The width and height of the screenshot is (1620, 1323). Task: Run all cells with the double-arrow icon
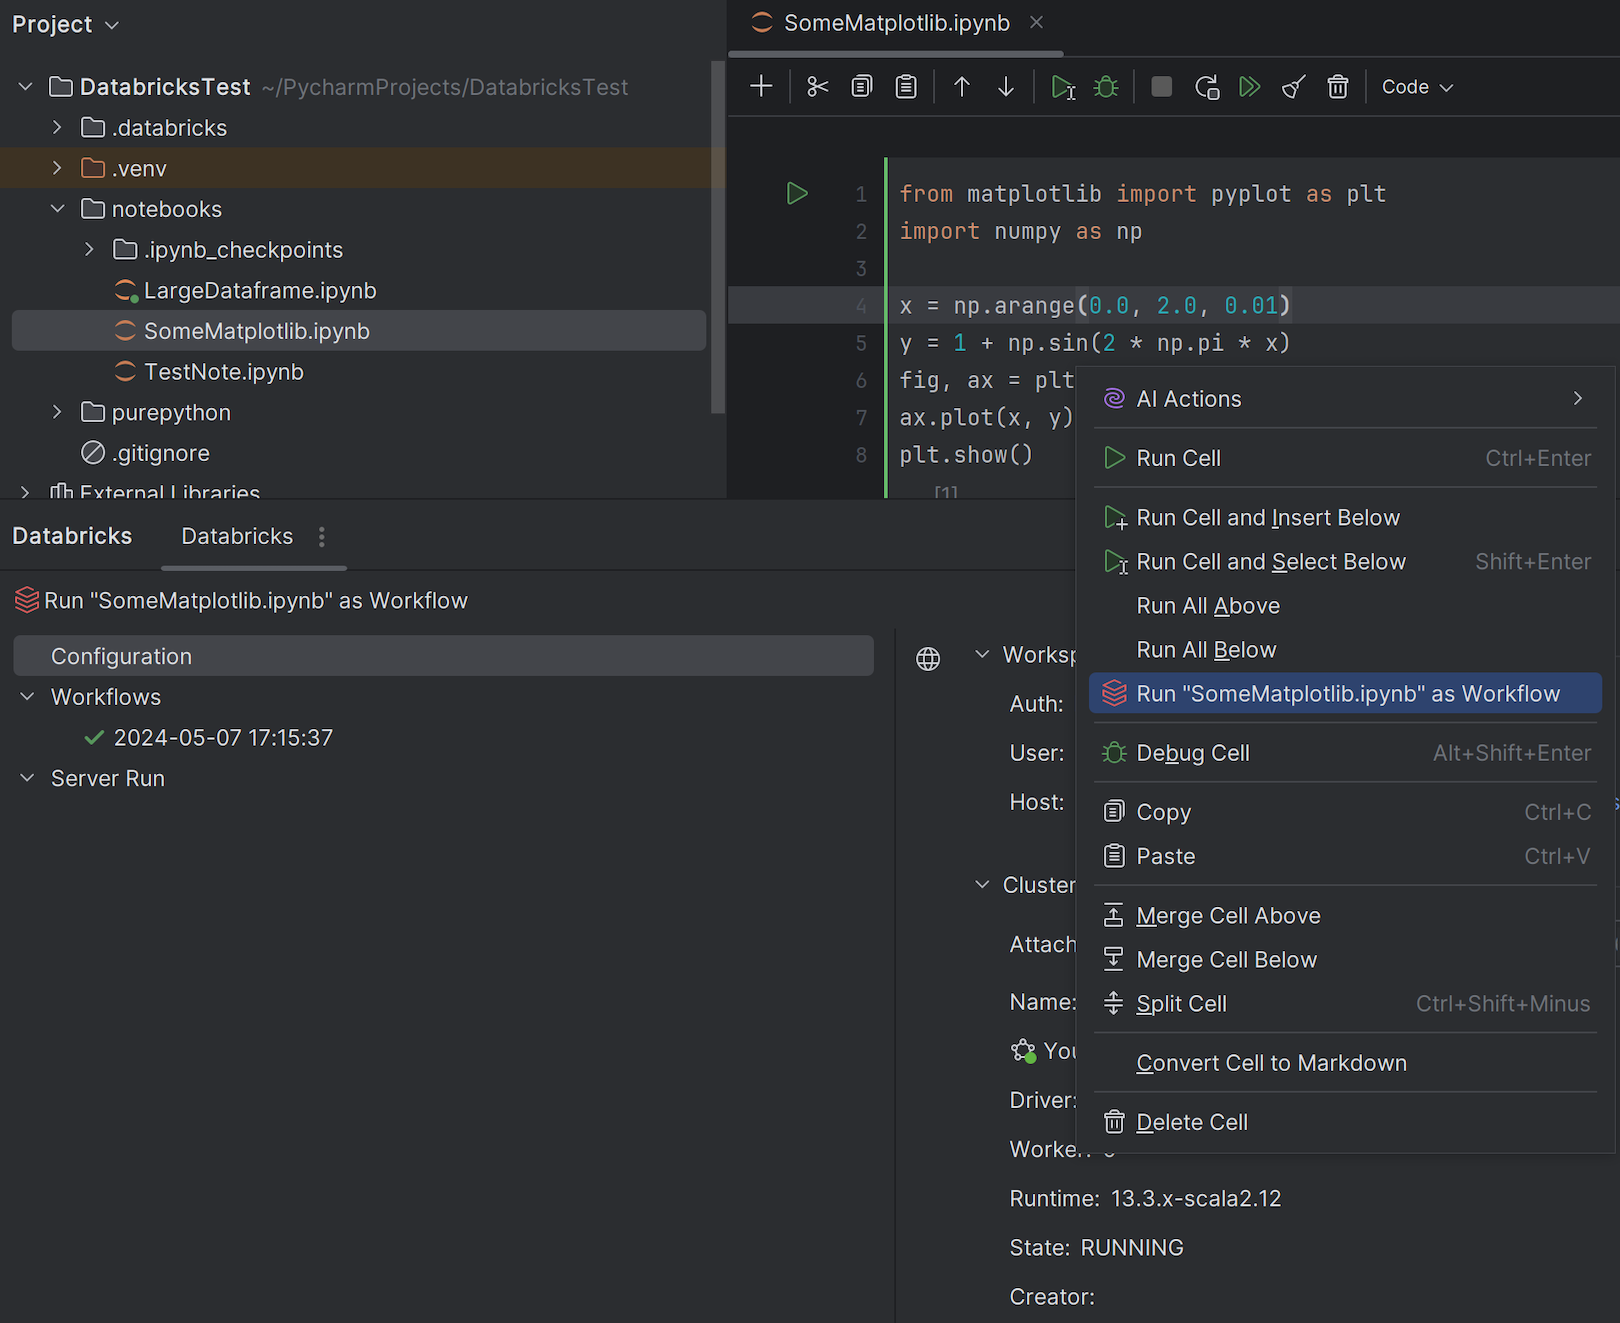coord(1250,86)
